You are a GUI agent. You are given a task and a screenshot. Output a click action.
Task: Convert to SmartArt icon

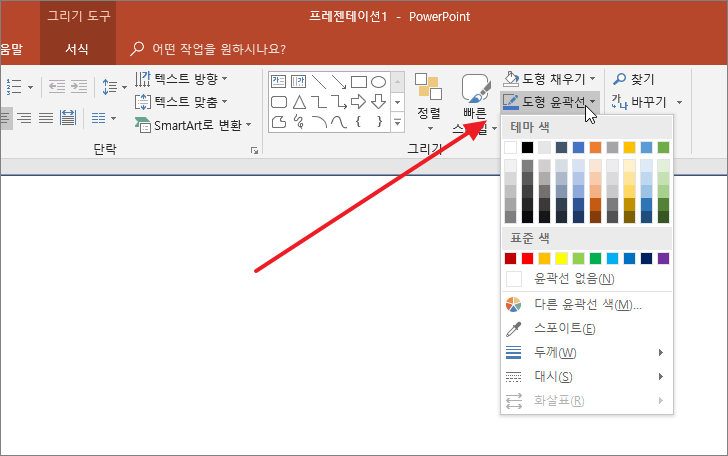(x=143, y=125)
